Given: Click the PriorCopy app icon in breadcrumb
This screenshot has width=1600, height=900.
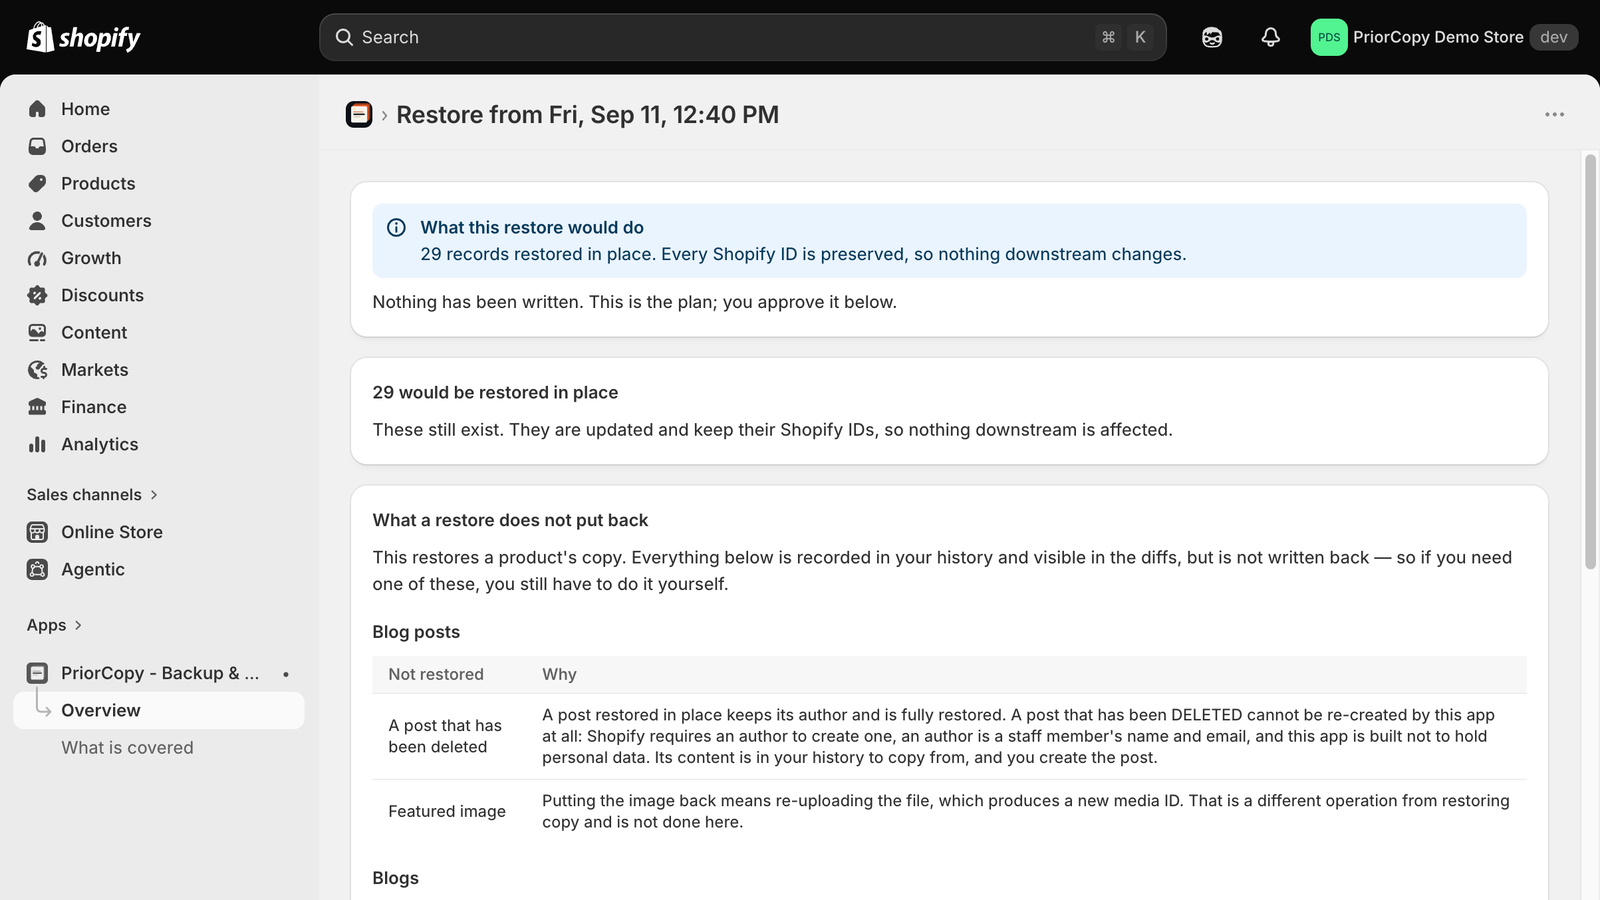Looking at the screenshot, I should click(359, 115).
